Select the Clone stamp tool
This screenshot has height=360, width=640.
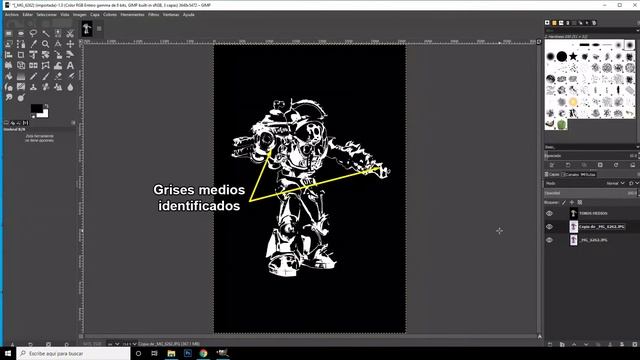coord(33,87)
